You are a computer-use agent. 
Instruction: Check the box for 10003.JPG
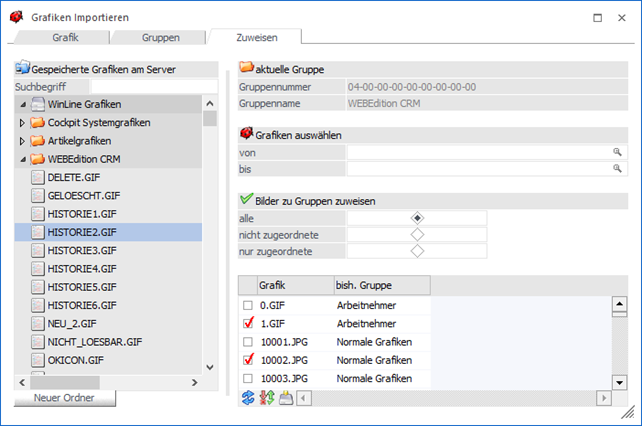(x=249, y=378)
